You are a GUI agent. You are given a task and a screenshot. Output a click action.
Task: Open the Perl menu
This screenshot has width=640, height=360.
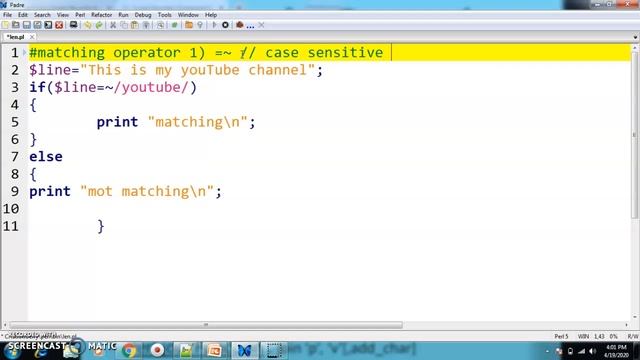[80, 15]
